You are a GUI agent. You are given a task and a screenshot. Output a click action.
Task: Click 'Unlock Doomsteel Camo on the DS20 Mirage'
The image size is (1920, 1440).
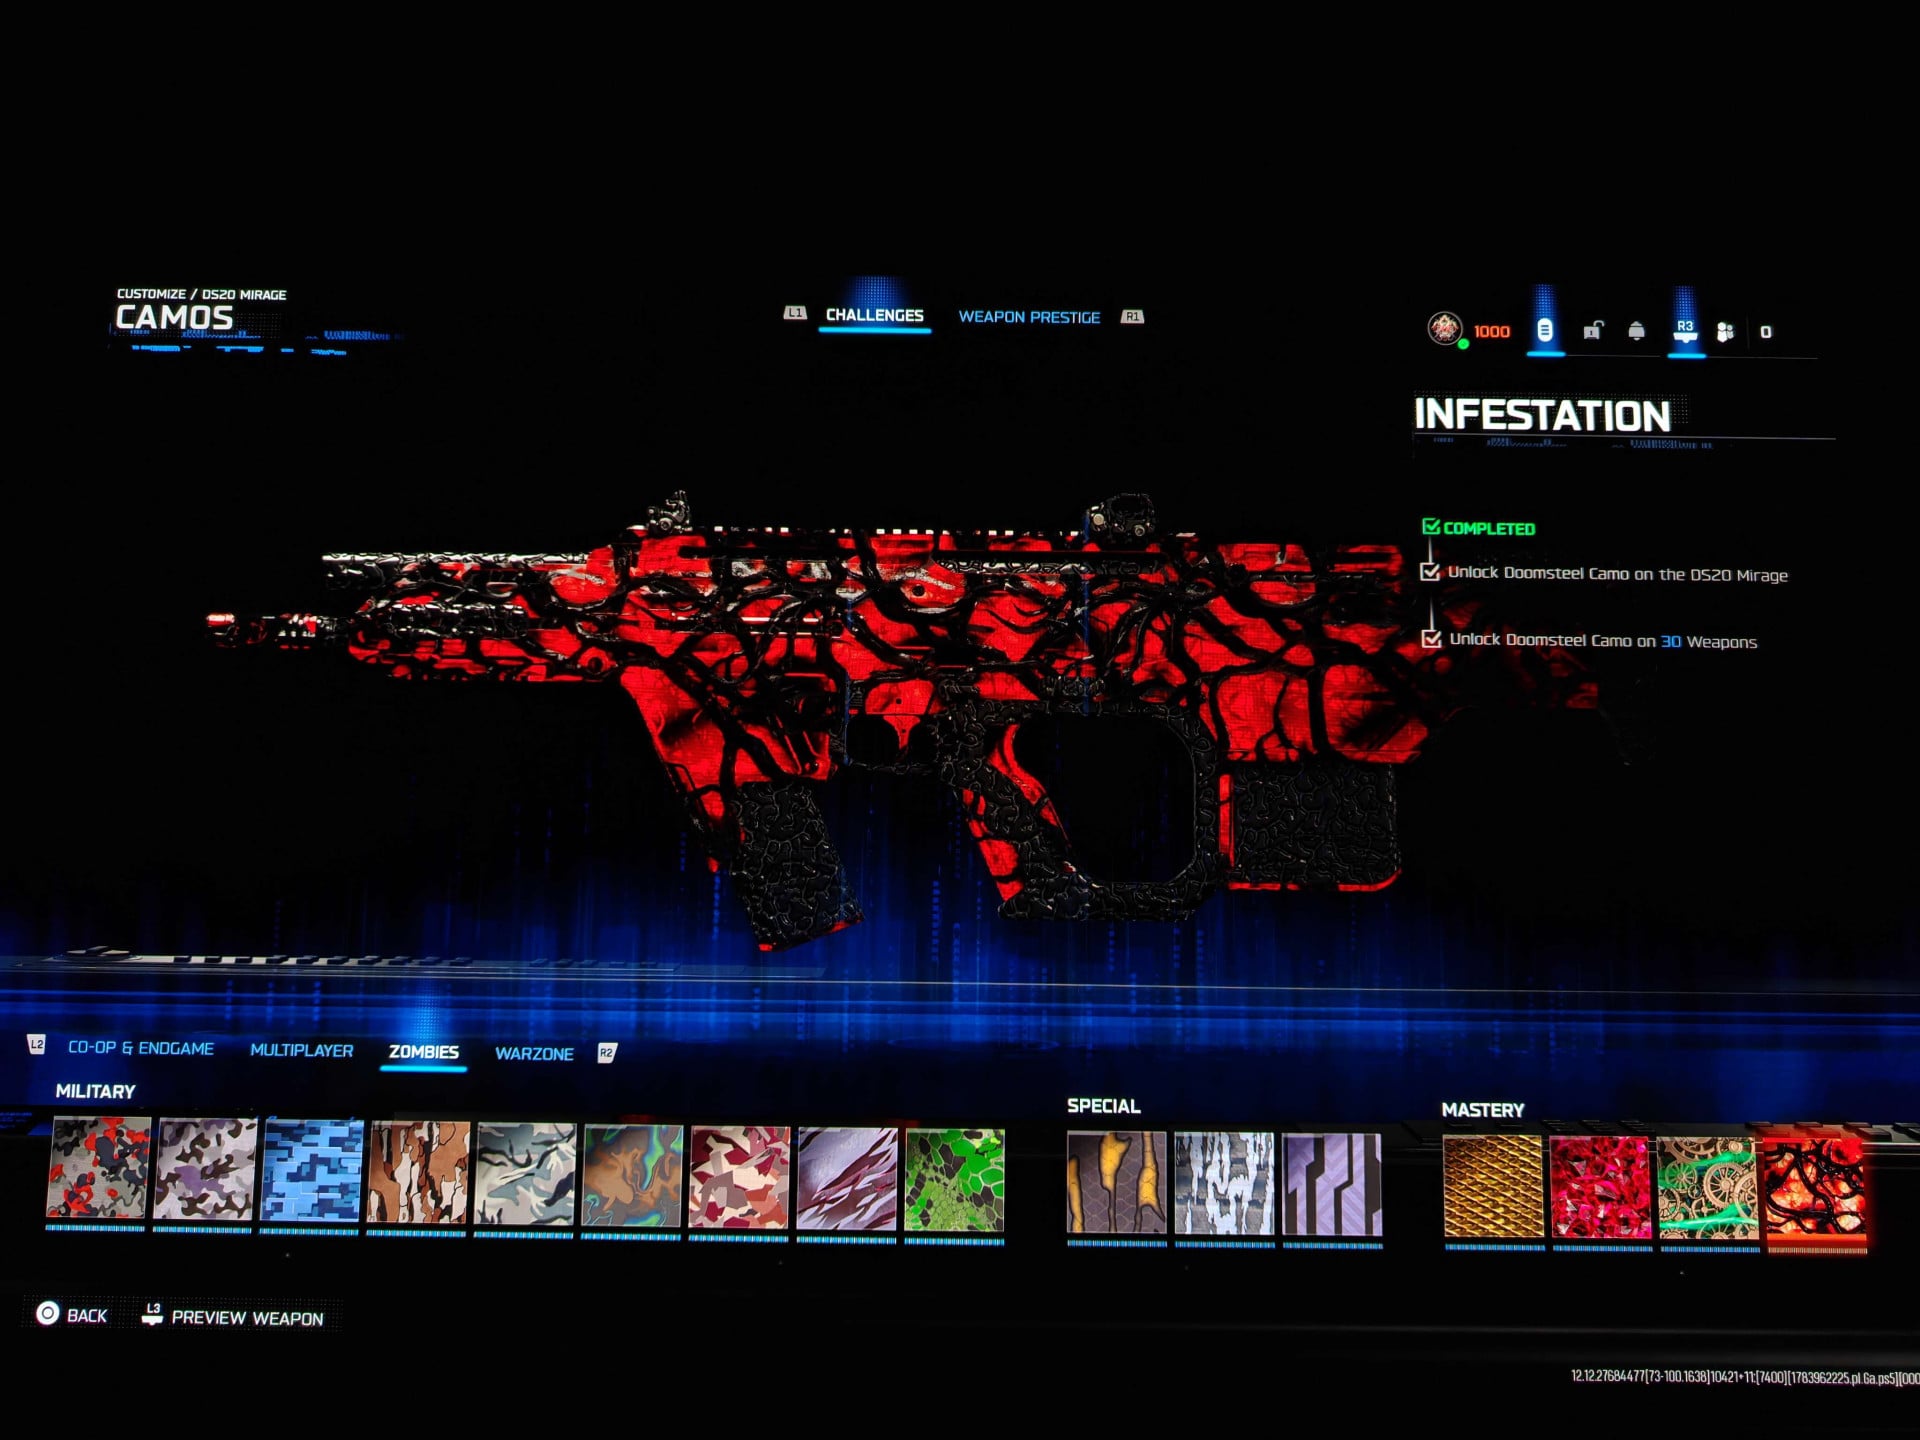[1617, 574]
